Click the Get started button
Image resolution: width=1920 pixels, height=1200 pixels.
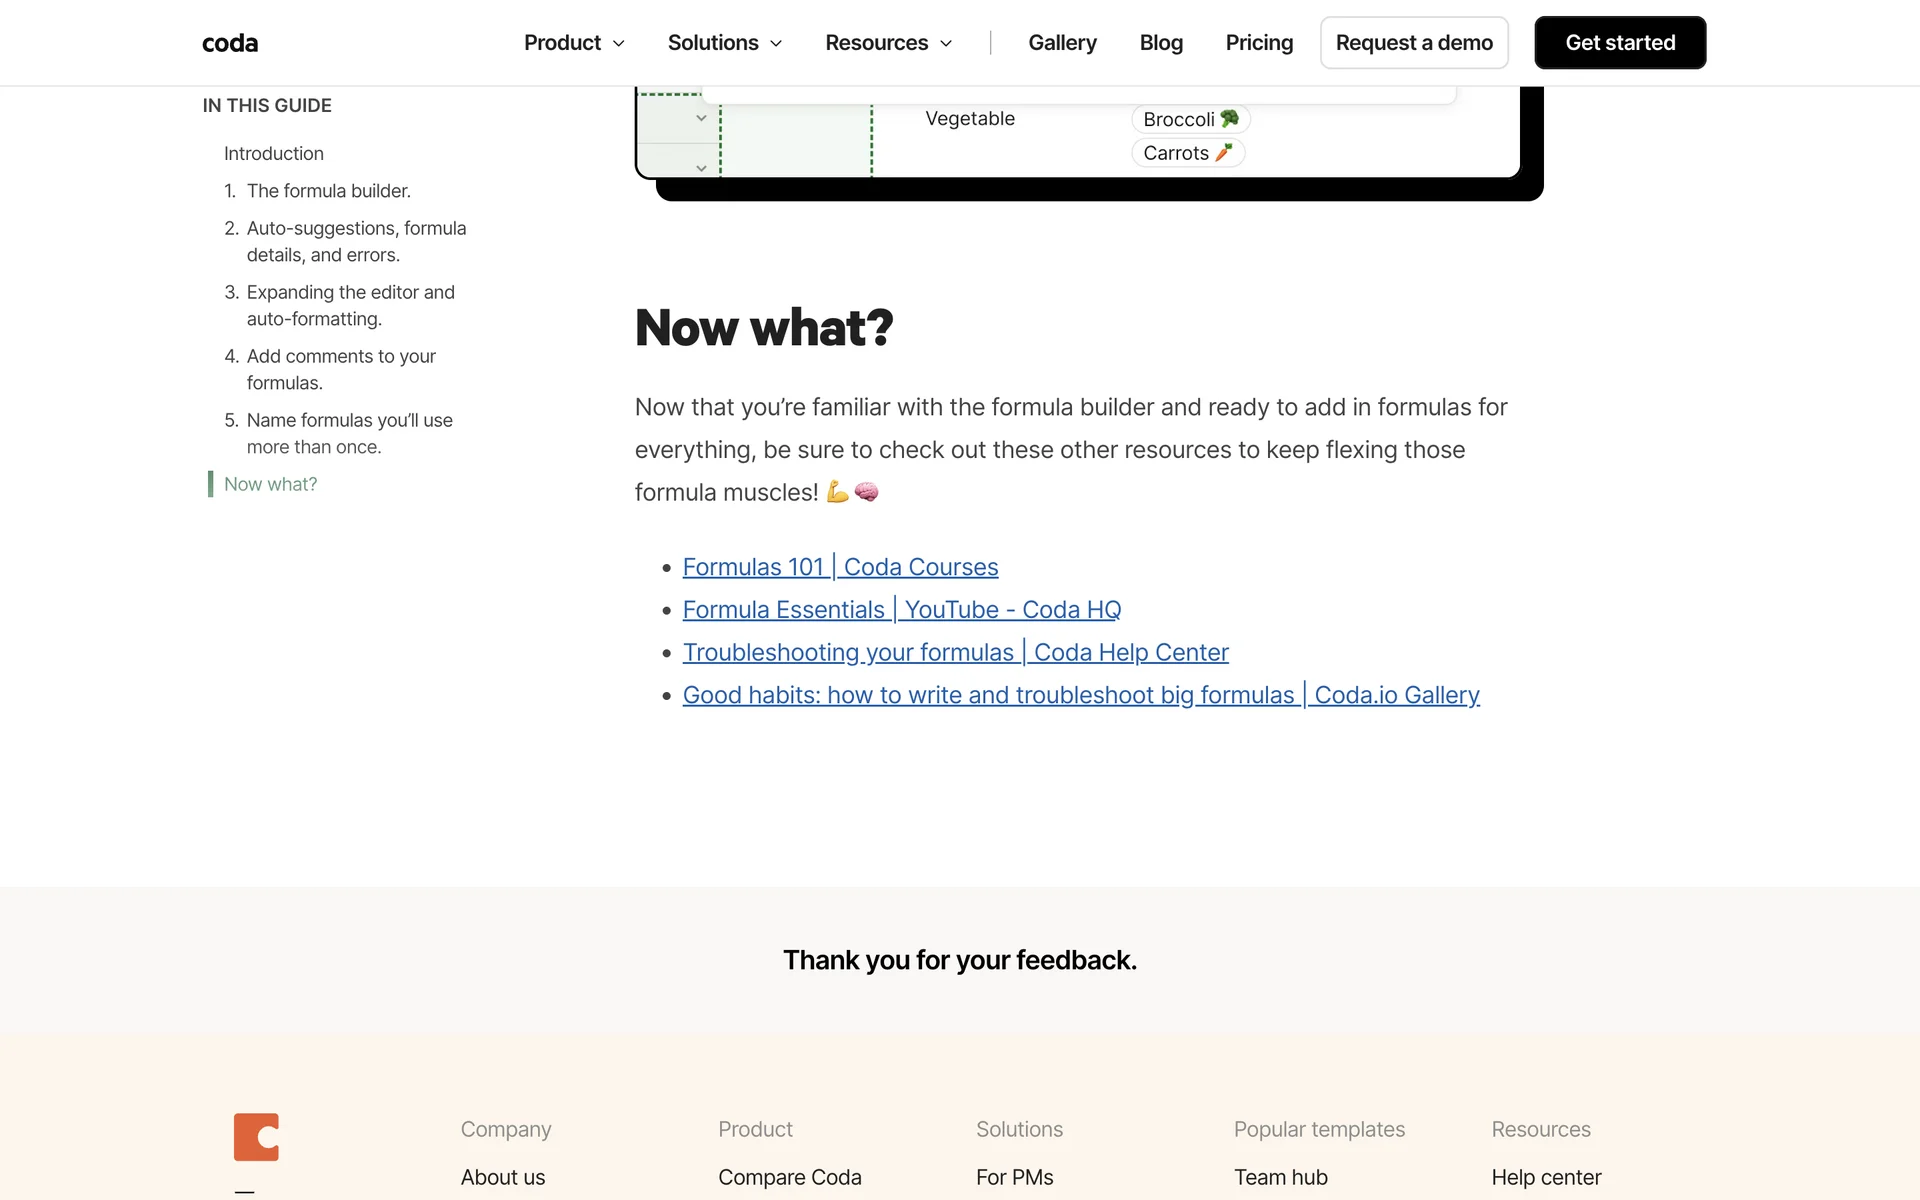pyautogui.click(x=1620, y=43)
